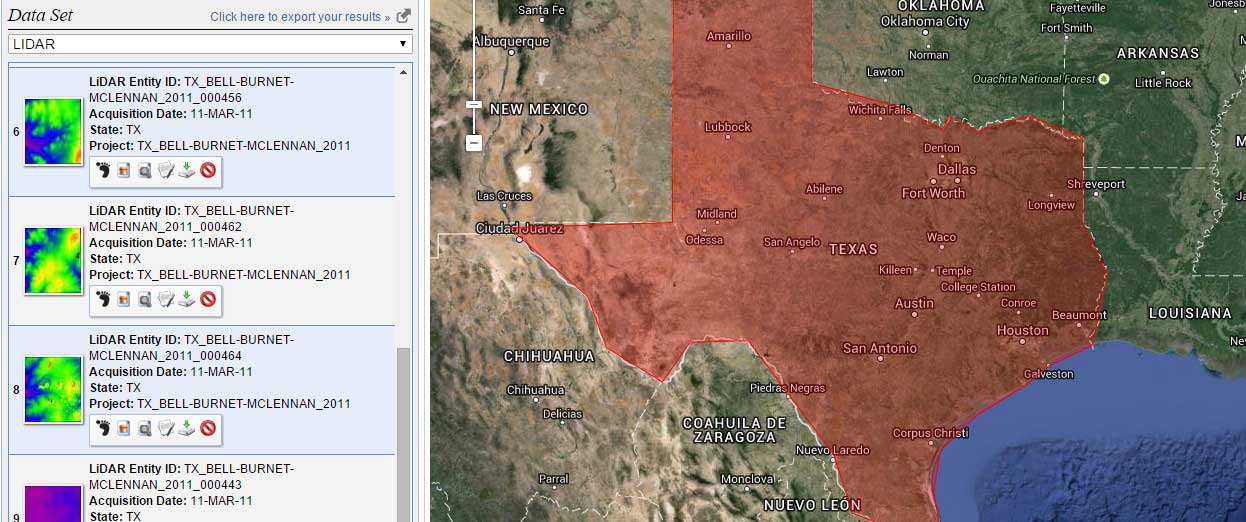Screen dimensions: 1246x522
Task: Open the LIDAR data set dropdown
Action: point(210,44)
